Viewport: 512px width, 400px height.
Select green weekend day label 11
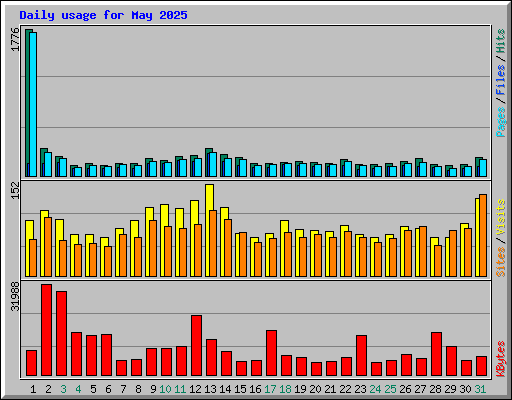(x=180, y=389)
